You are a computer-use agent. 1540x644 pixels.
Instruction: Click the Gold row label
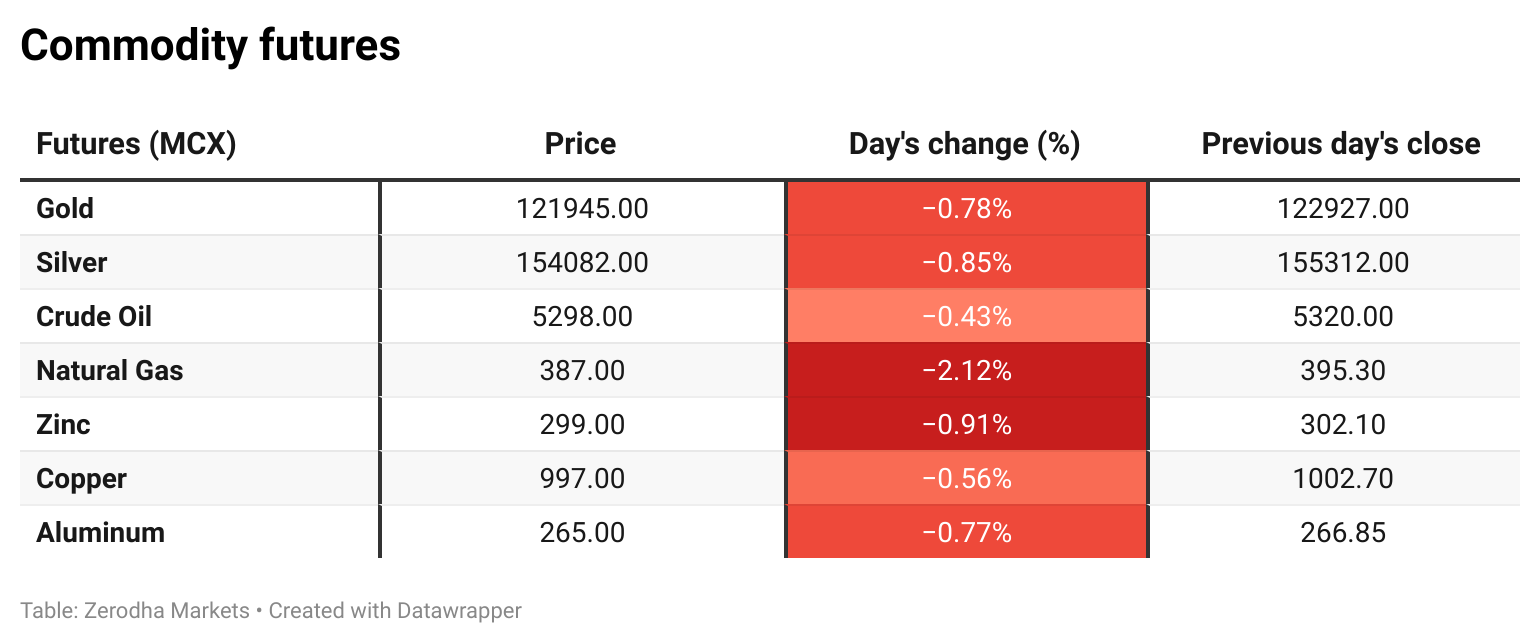pyautogui.click(x=65, y=209)
